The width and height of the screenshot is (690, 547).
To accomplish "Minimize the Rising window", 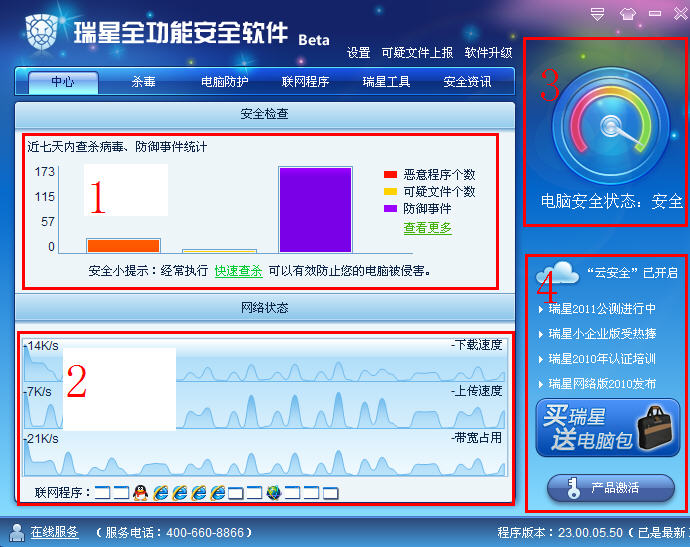I will (x=655, y=14).
